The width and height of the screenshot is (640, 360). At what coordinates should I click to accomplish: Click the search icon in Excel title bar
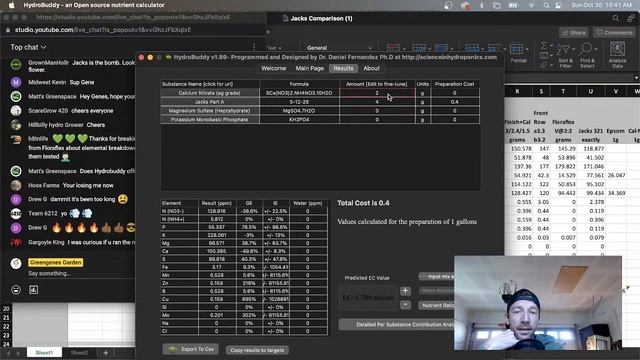click(616, 18)
